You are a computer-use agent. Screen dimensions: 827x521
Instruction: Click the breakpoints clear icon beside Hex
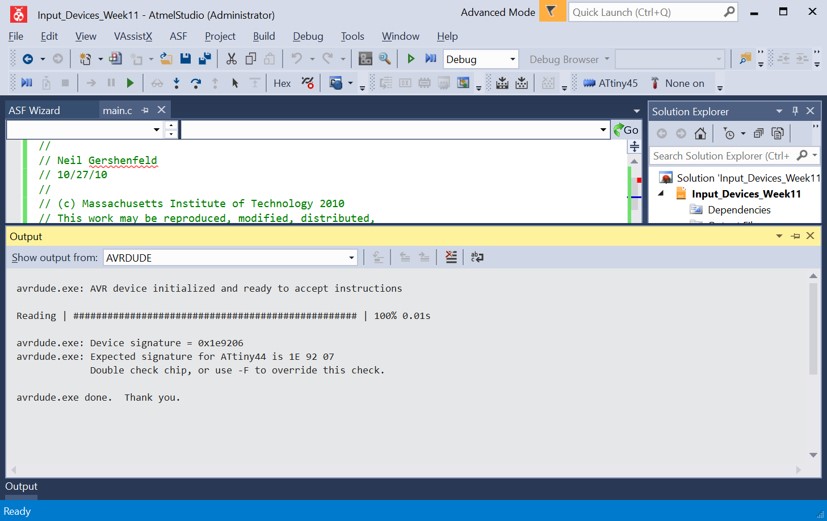[x=307, y=83]
